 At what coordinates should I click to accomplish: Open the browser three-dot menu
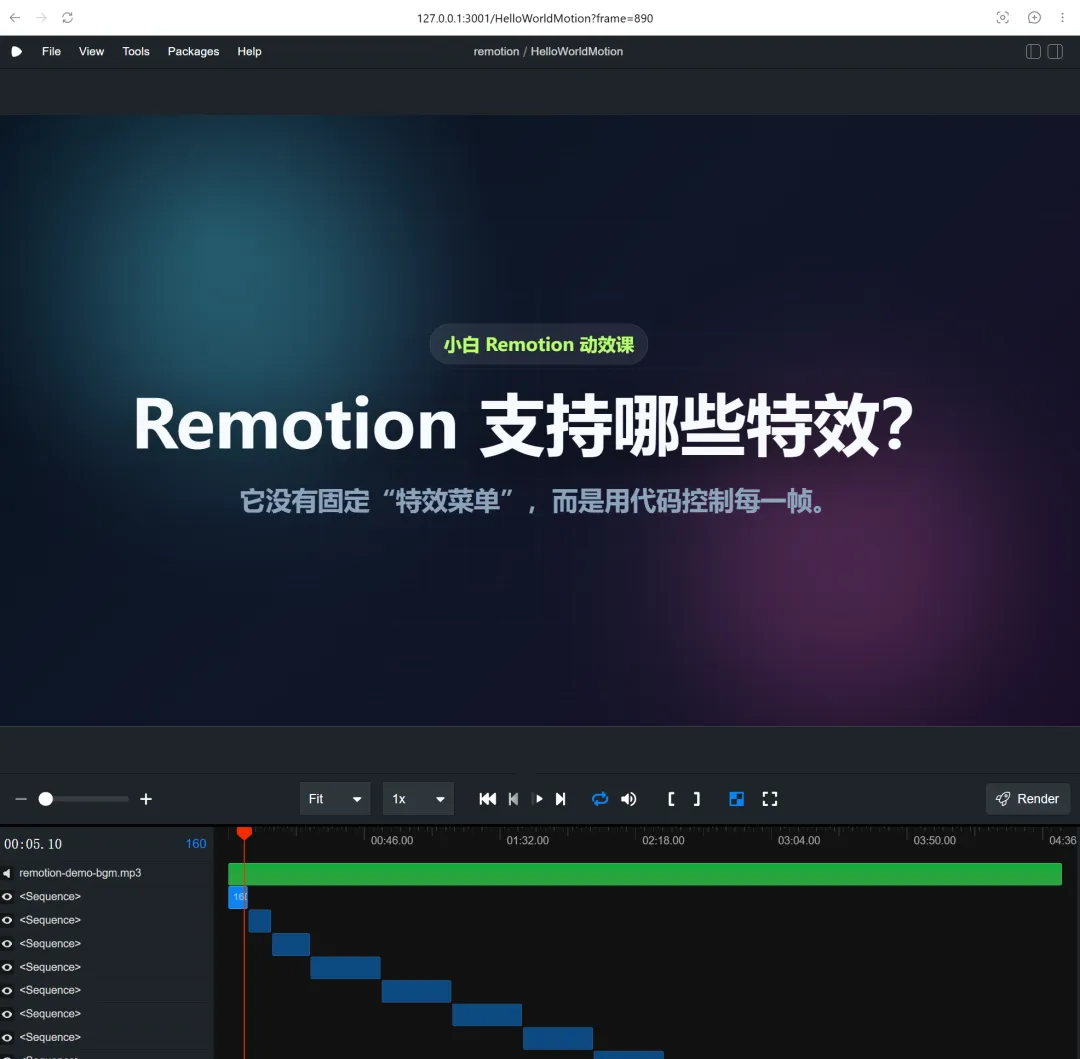[1063, 18]
